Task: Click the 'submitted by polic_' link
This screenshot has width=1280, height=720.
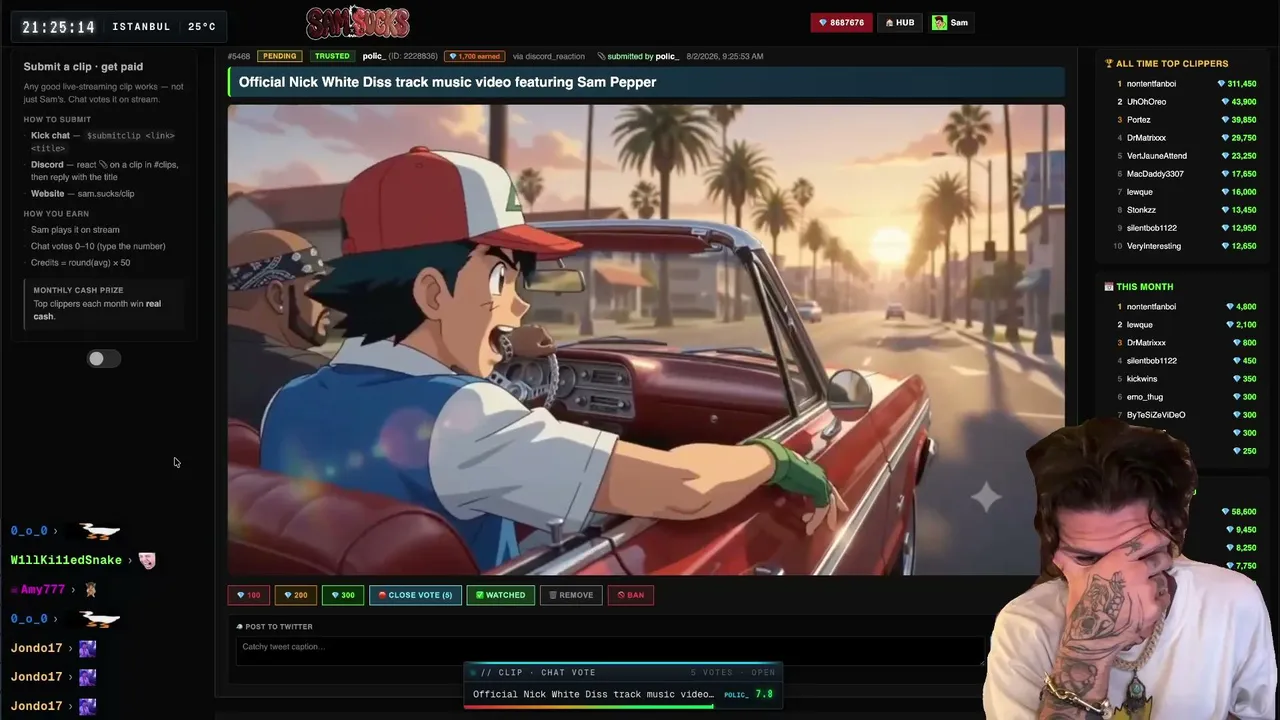Action: [x=643, y=56]
